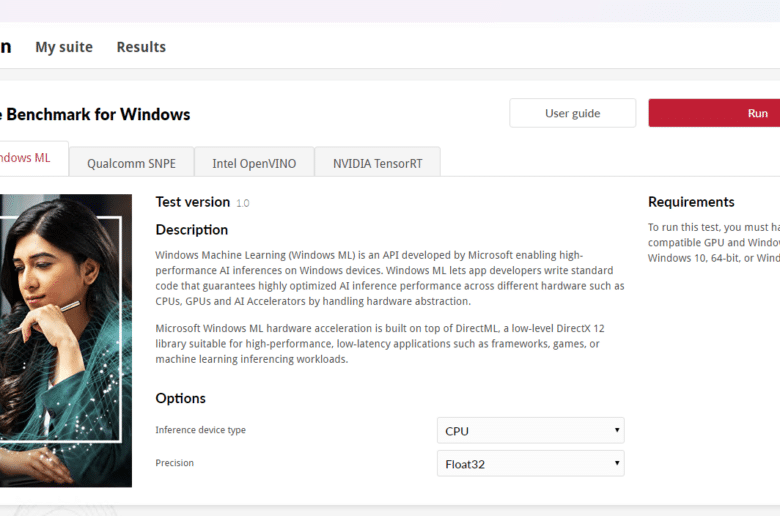Click the Options heading
This screenshot has width=780, height=516.
(181, 399)
